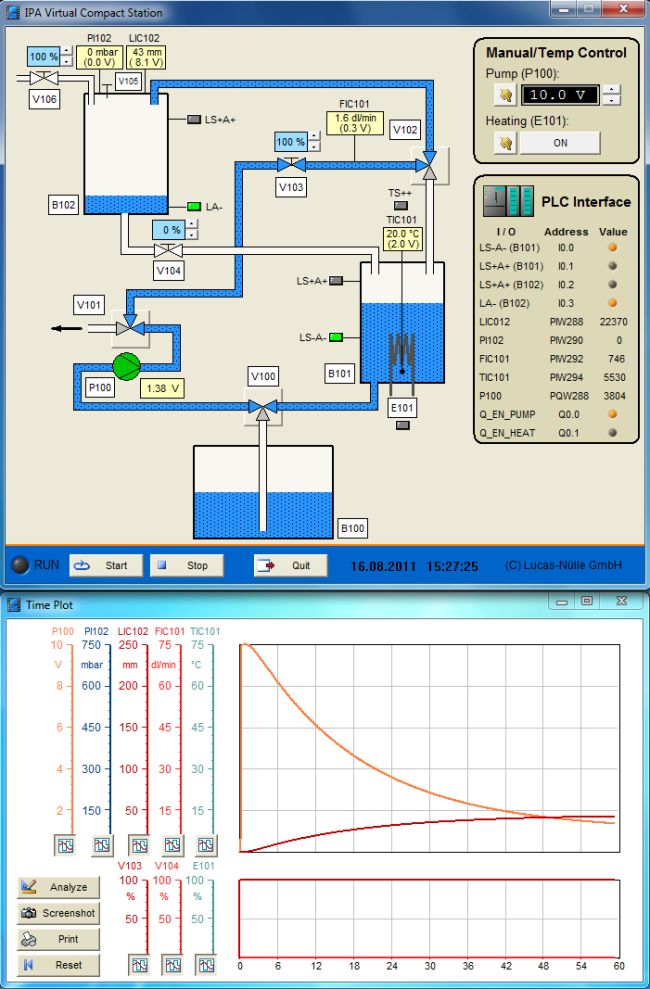Click the Time Plot window title icon
The height and width of the screenshot is (989, 650).
tap(13, 605)
